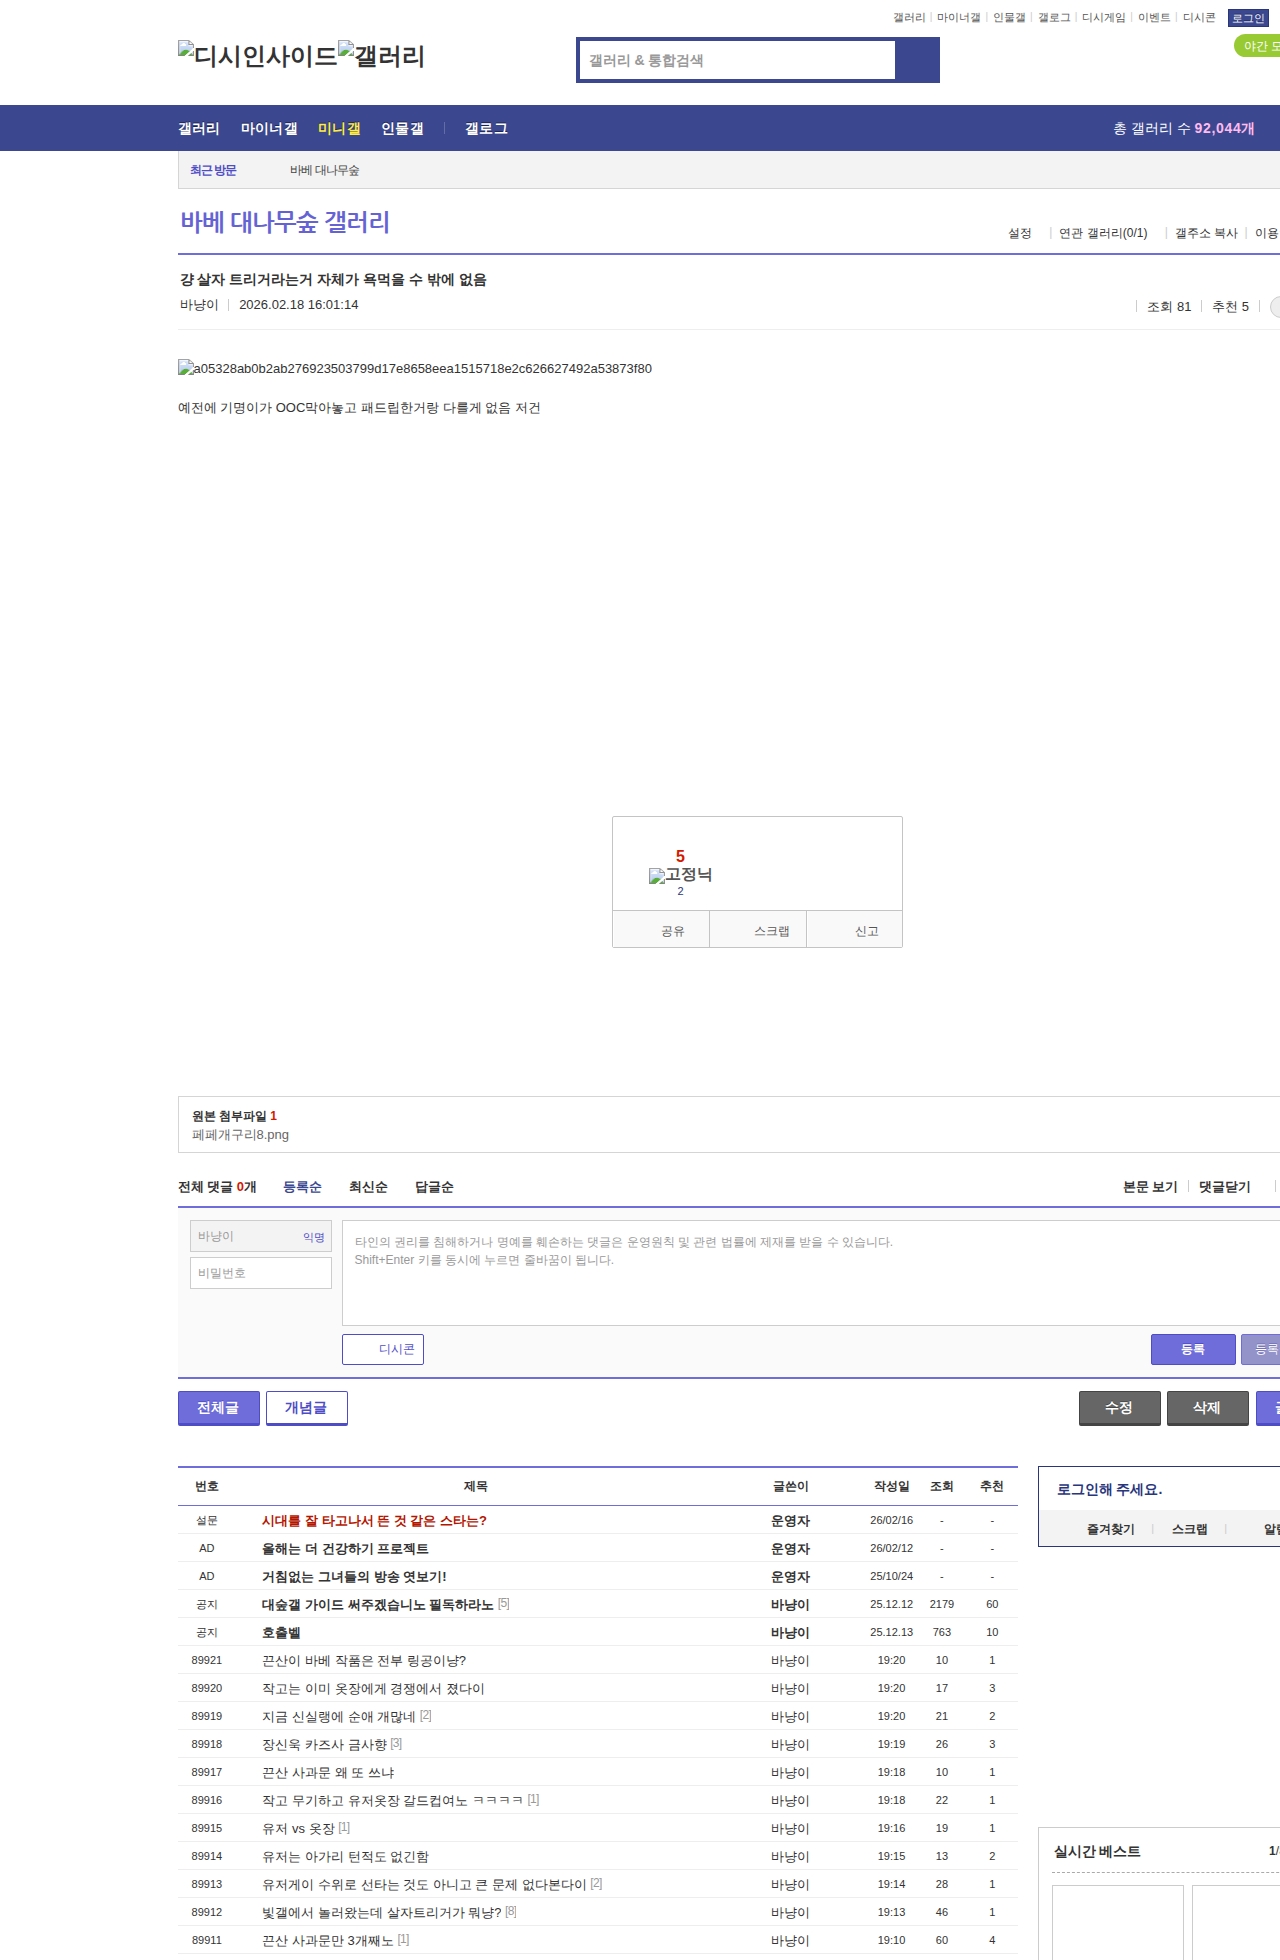1280x1960 pixels.
Task: Open post 끈산 사과문 왜 또 쓰냐
Action: (328, 1773)
